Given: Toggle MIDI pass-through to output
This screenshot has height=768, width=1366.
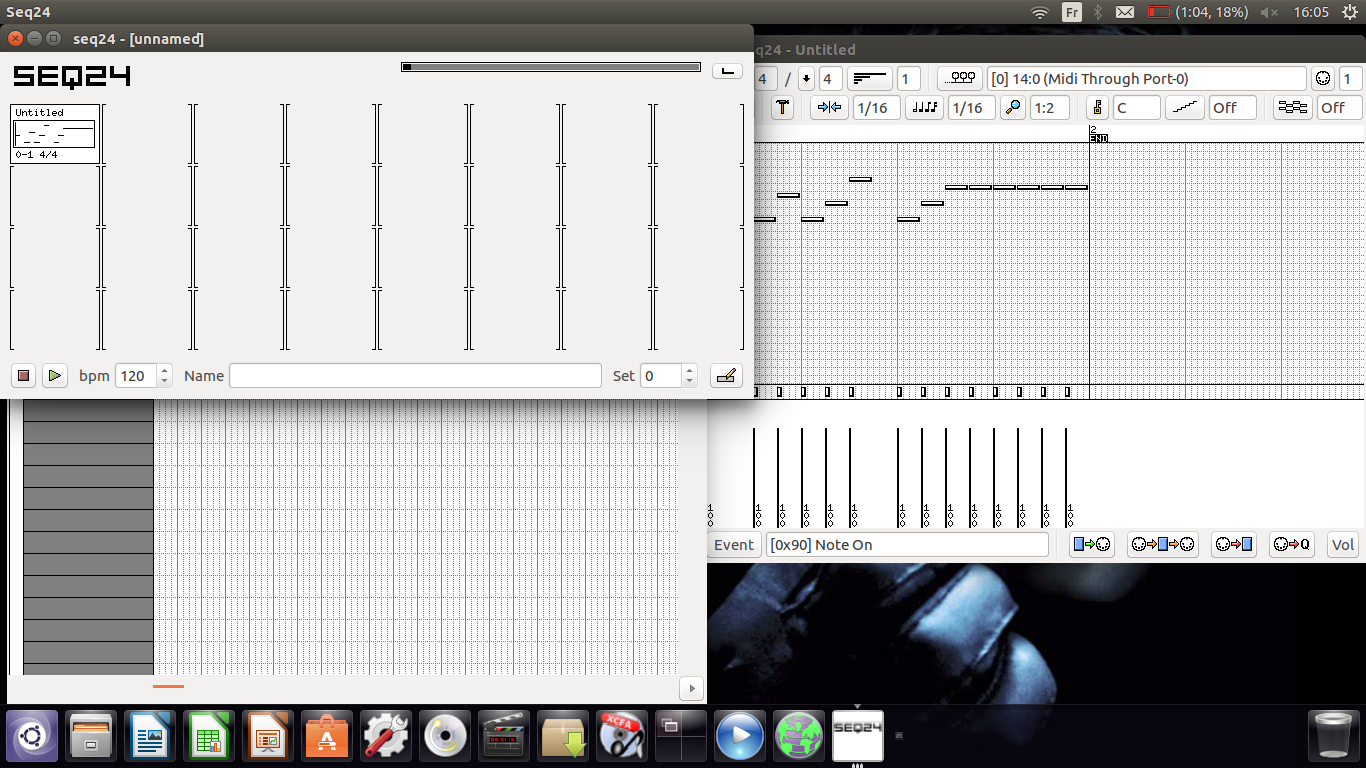Looking at the screenshot, I should 1162,545.
